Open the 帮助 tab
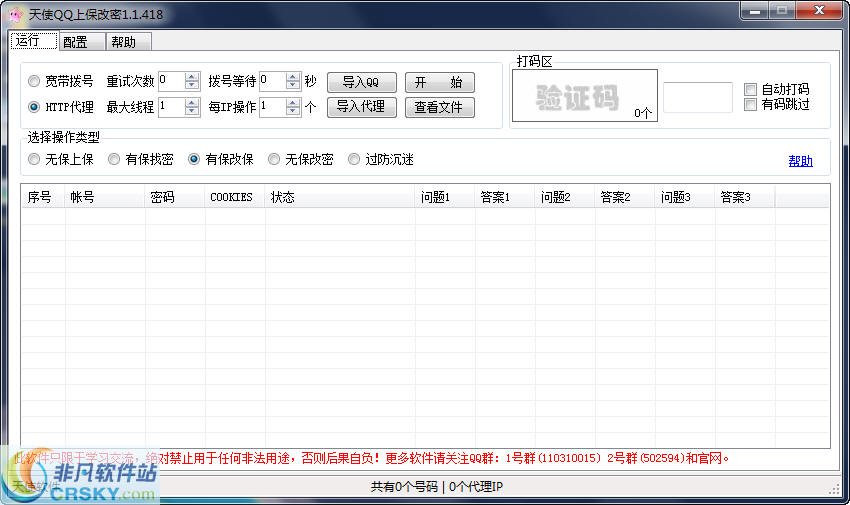 coord(128,42)
